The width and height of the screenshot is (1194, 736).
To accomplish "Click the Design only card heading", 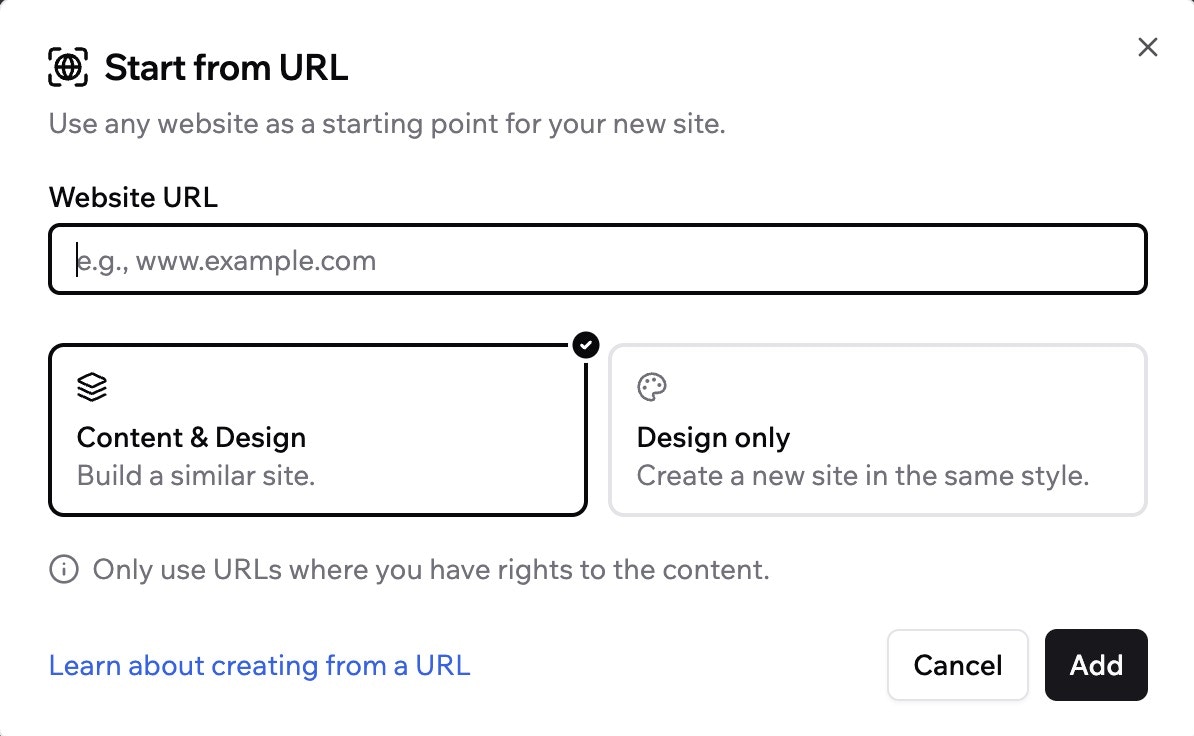I will coord(713,437).
